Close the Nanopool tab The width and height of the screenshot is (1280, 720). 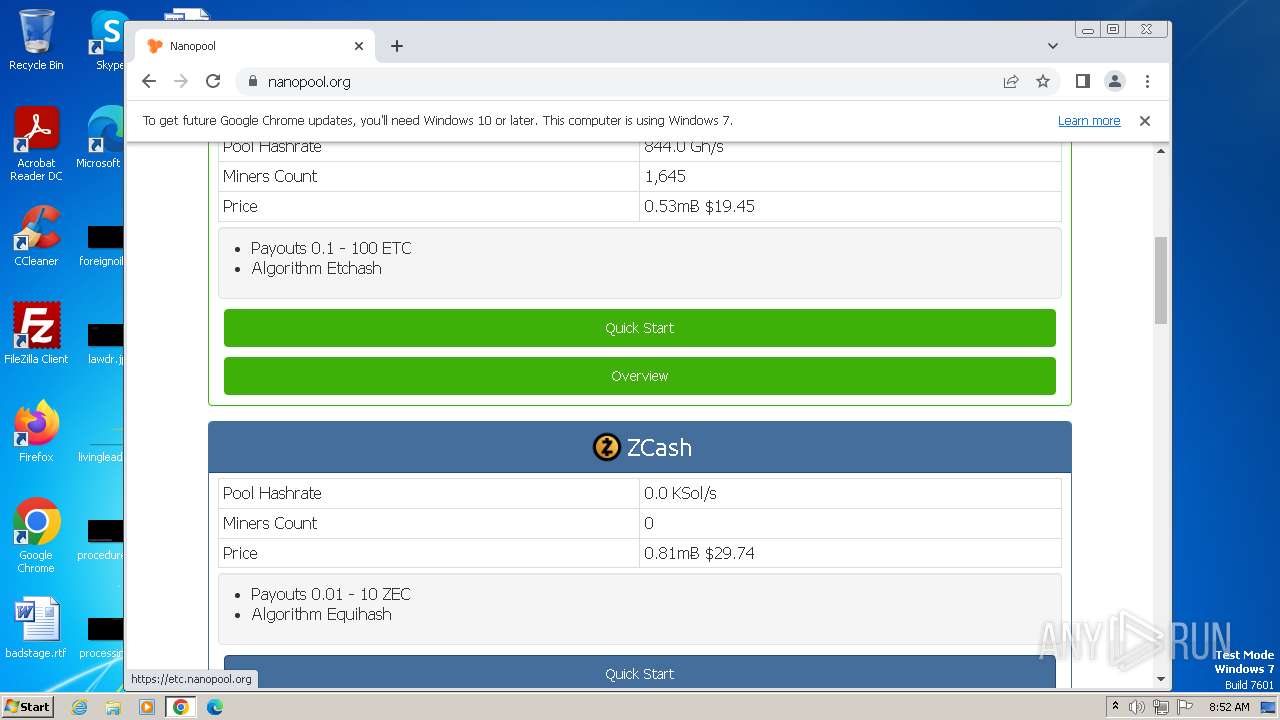tap(359, 46)
